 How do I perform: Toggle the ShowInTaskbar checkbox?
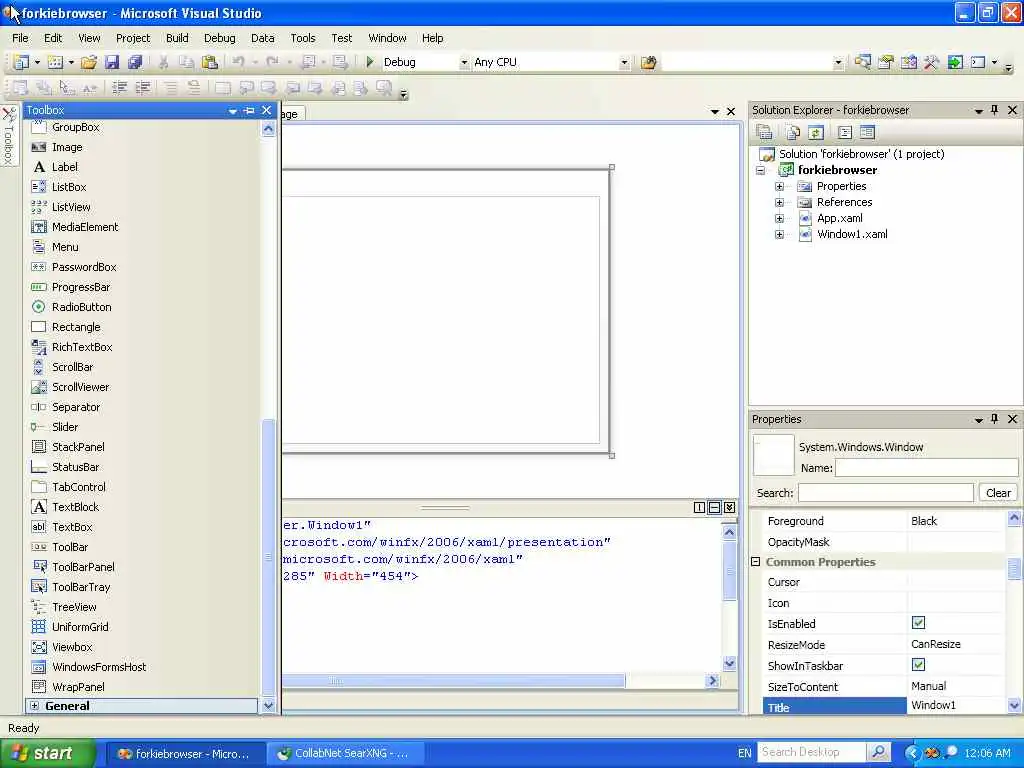coord(918,665)
